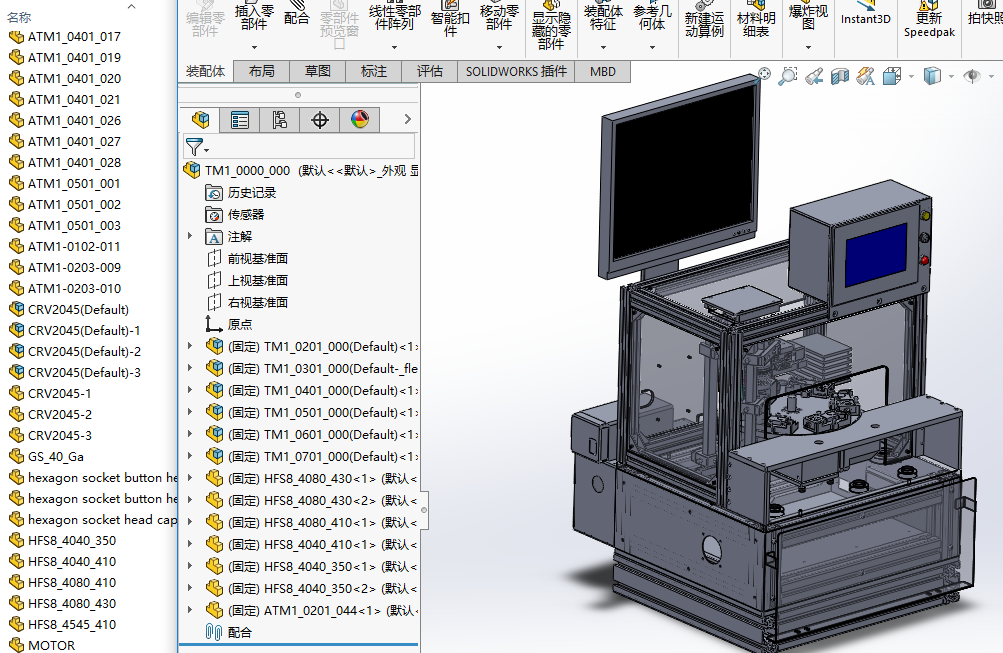Switch to the 草图 ribbon tab

pos(318,71)
